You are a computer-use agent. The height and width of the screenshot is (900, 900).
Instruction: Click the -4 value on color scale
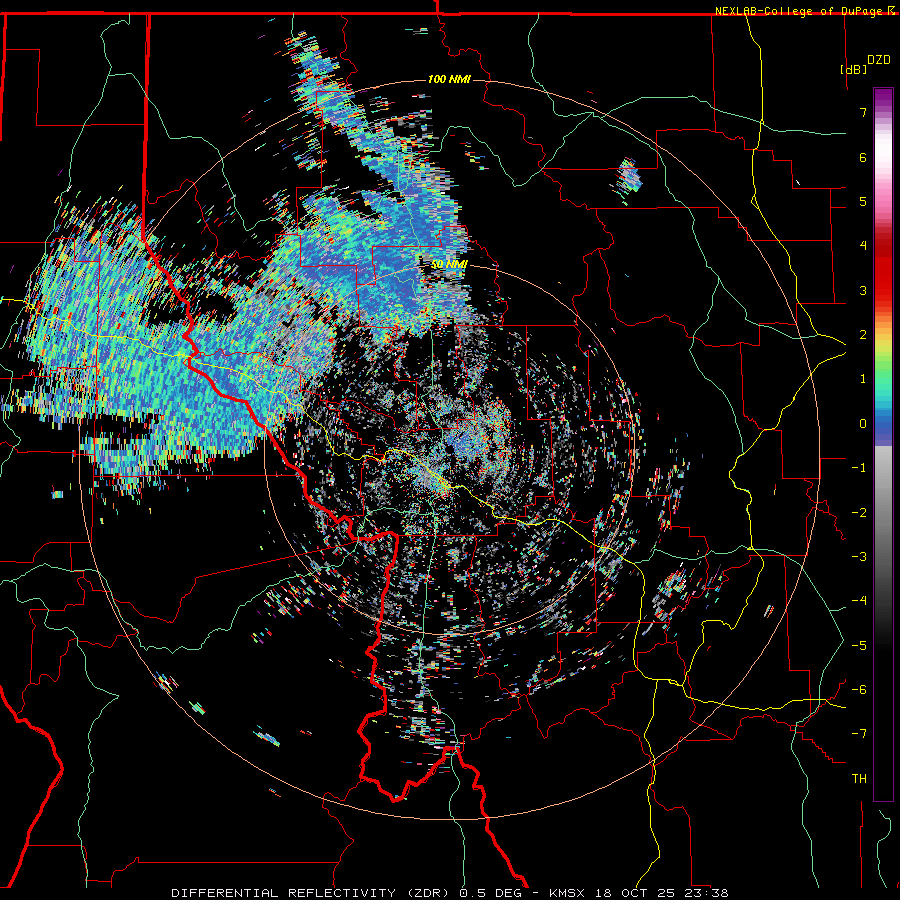click(x=859, y=601)
